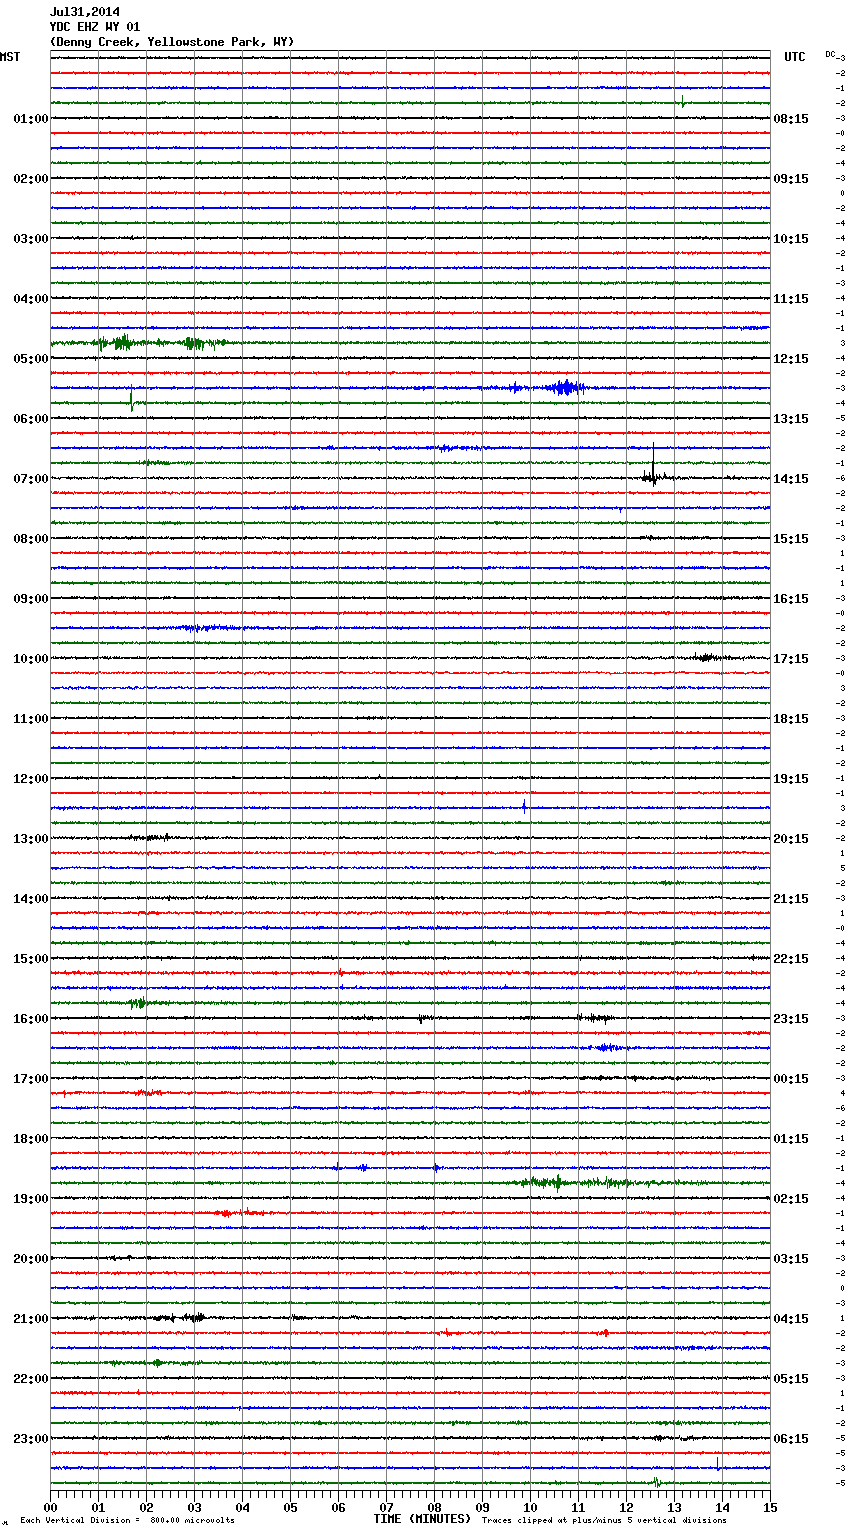The height and width of the screenshot is (1534, 850).
Task: Select the 03:00 MST time label
Action: point(31,239)
